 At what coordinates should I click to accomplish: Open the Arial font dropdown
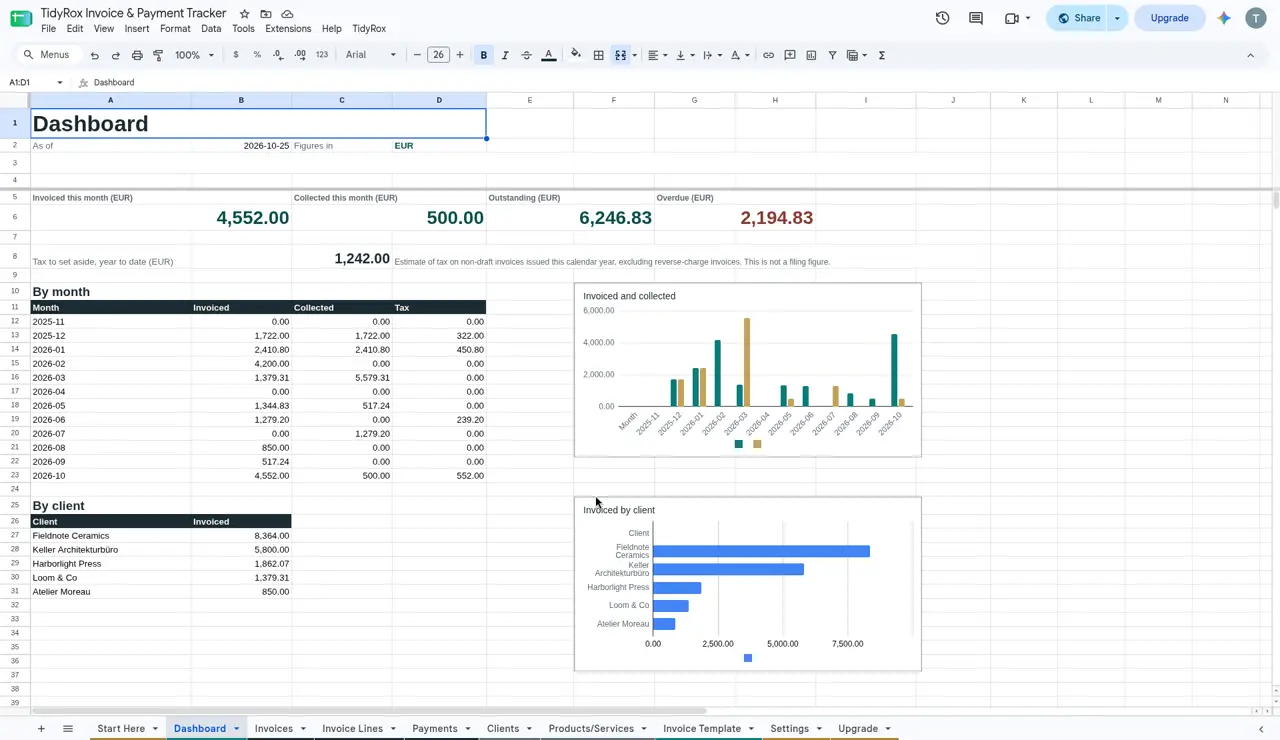pyautogui.click(x=371, y=55)
